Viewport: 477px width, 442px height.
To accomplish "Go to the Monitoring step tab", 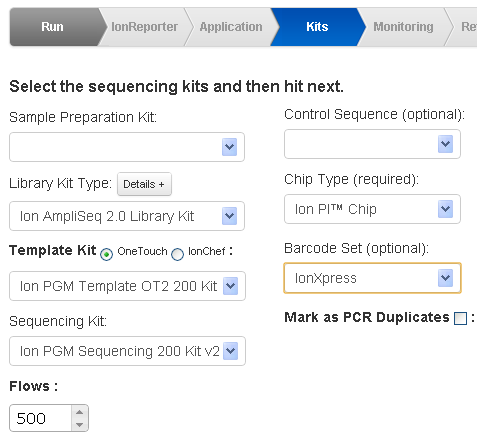I will tap(403, 27).
